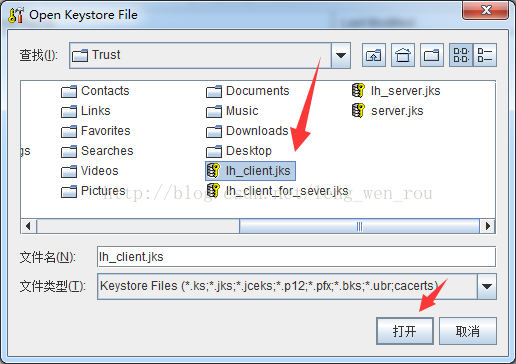The width and height of the screenshot is (516, 364).
Task: Go up one folder level
Action: [x=374, y=55]
